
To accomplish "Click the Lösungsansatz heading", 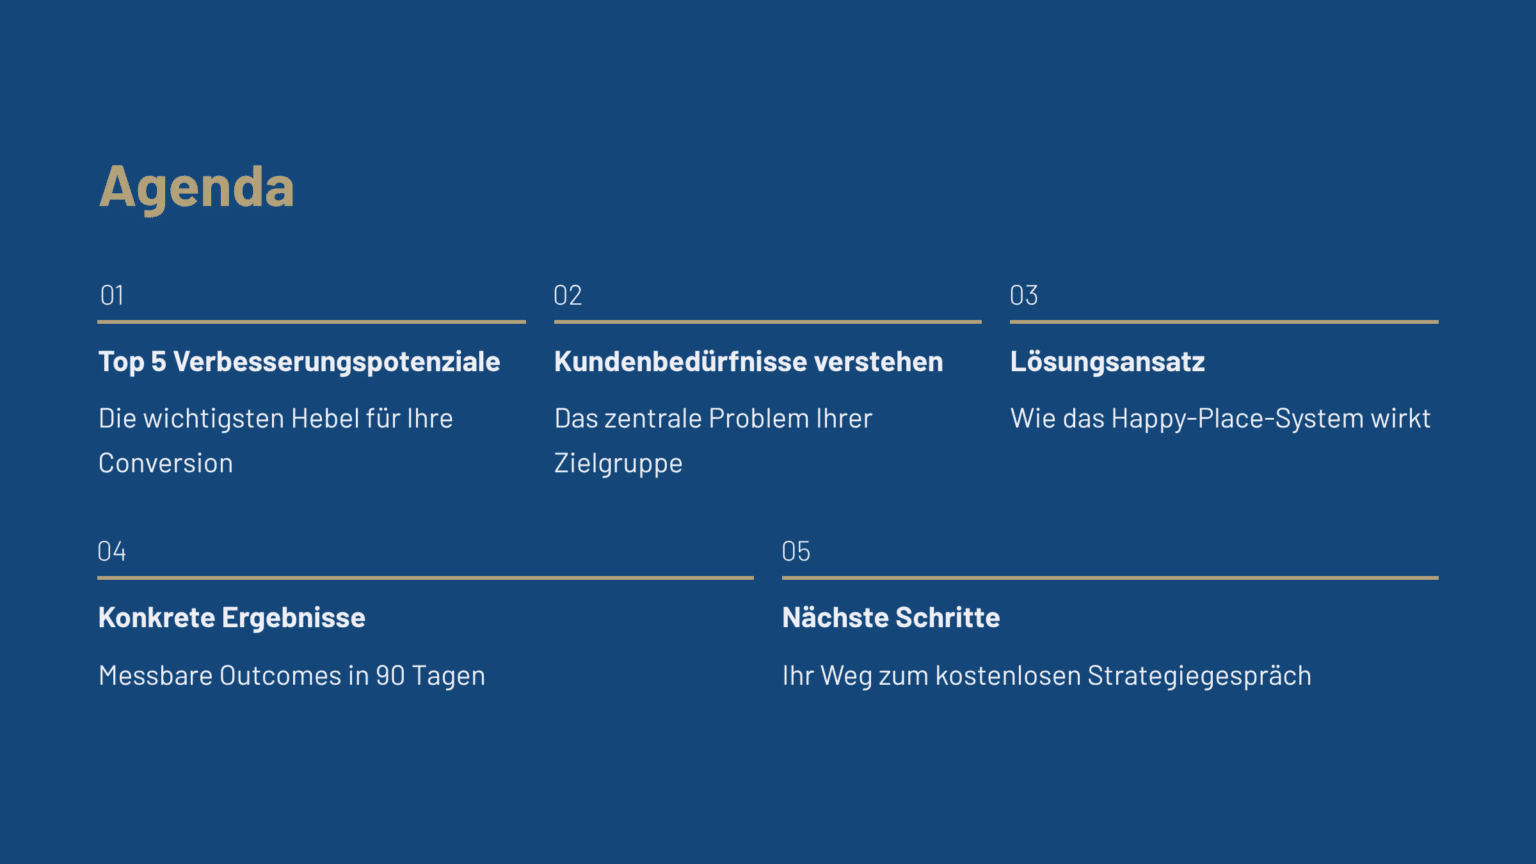I will pyautogui.click(x=1107, y=362).
